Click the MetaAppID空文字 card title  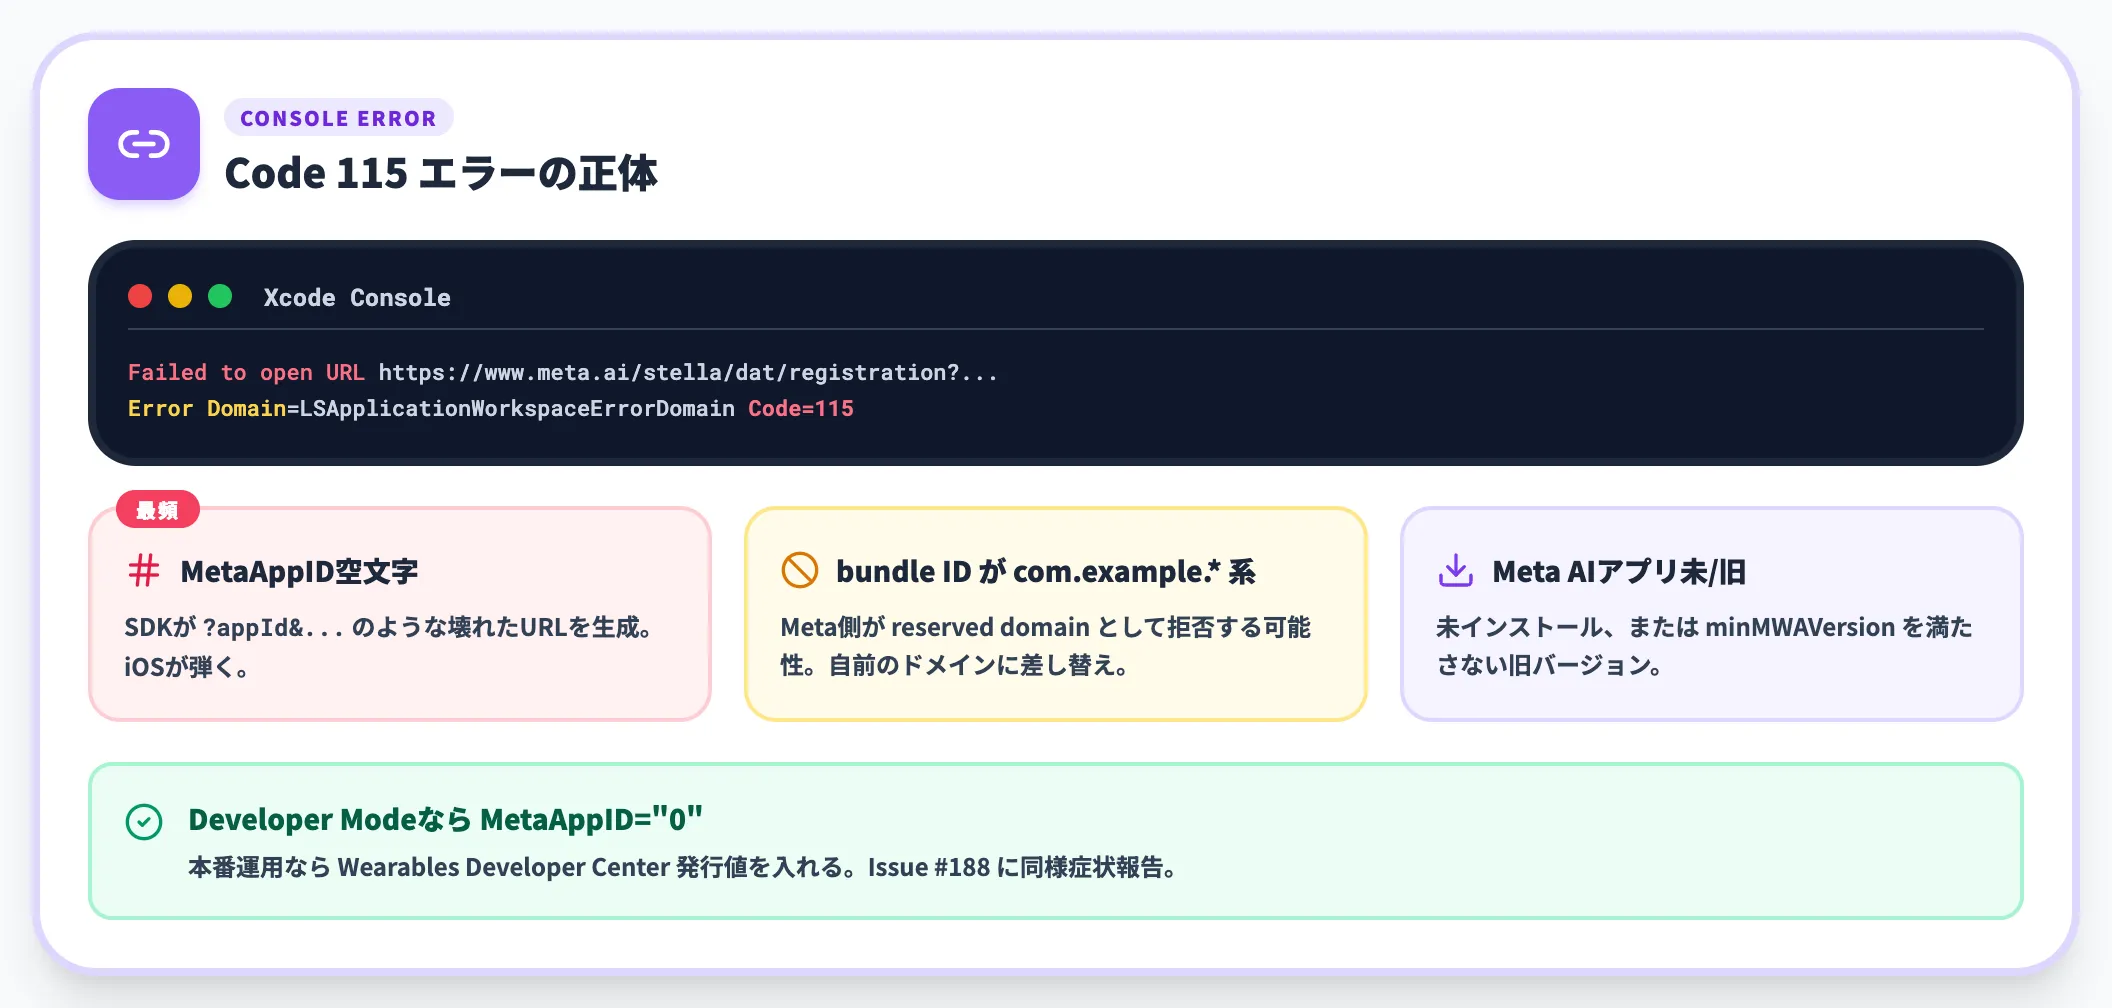[x=299, y=571]
